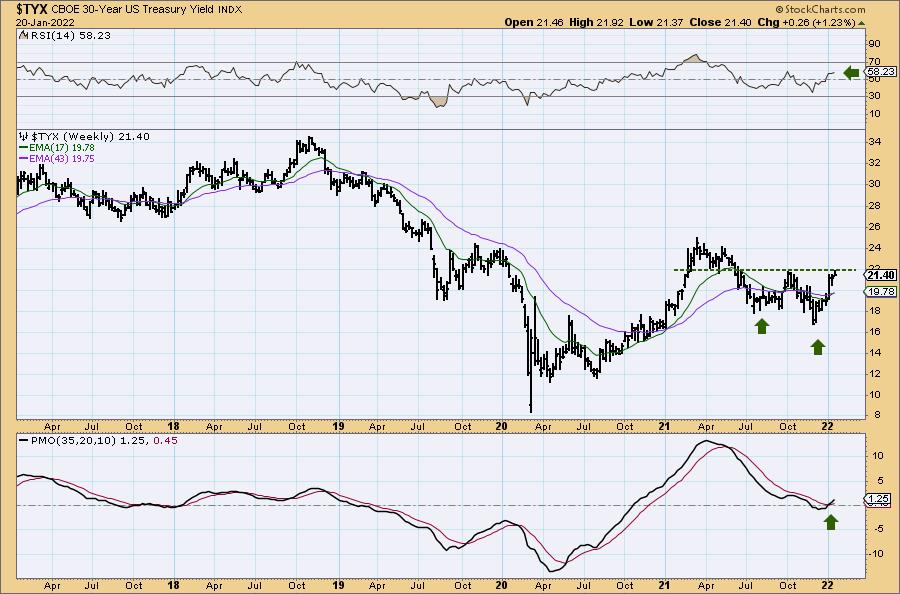This screenshot has height=594, width=900.
Task: Click the 58.23 RSI value tag on axis
Action: [x=880, y=72]
